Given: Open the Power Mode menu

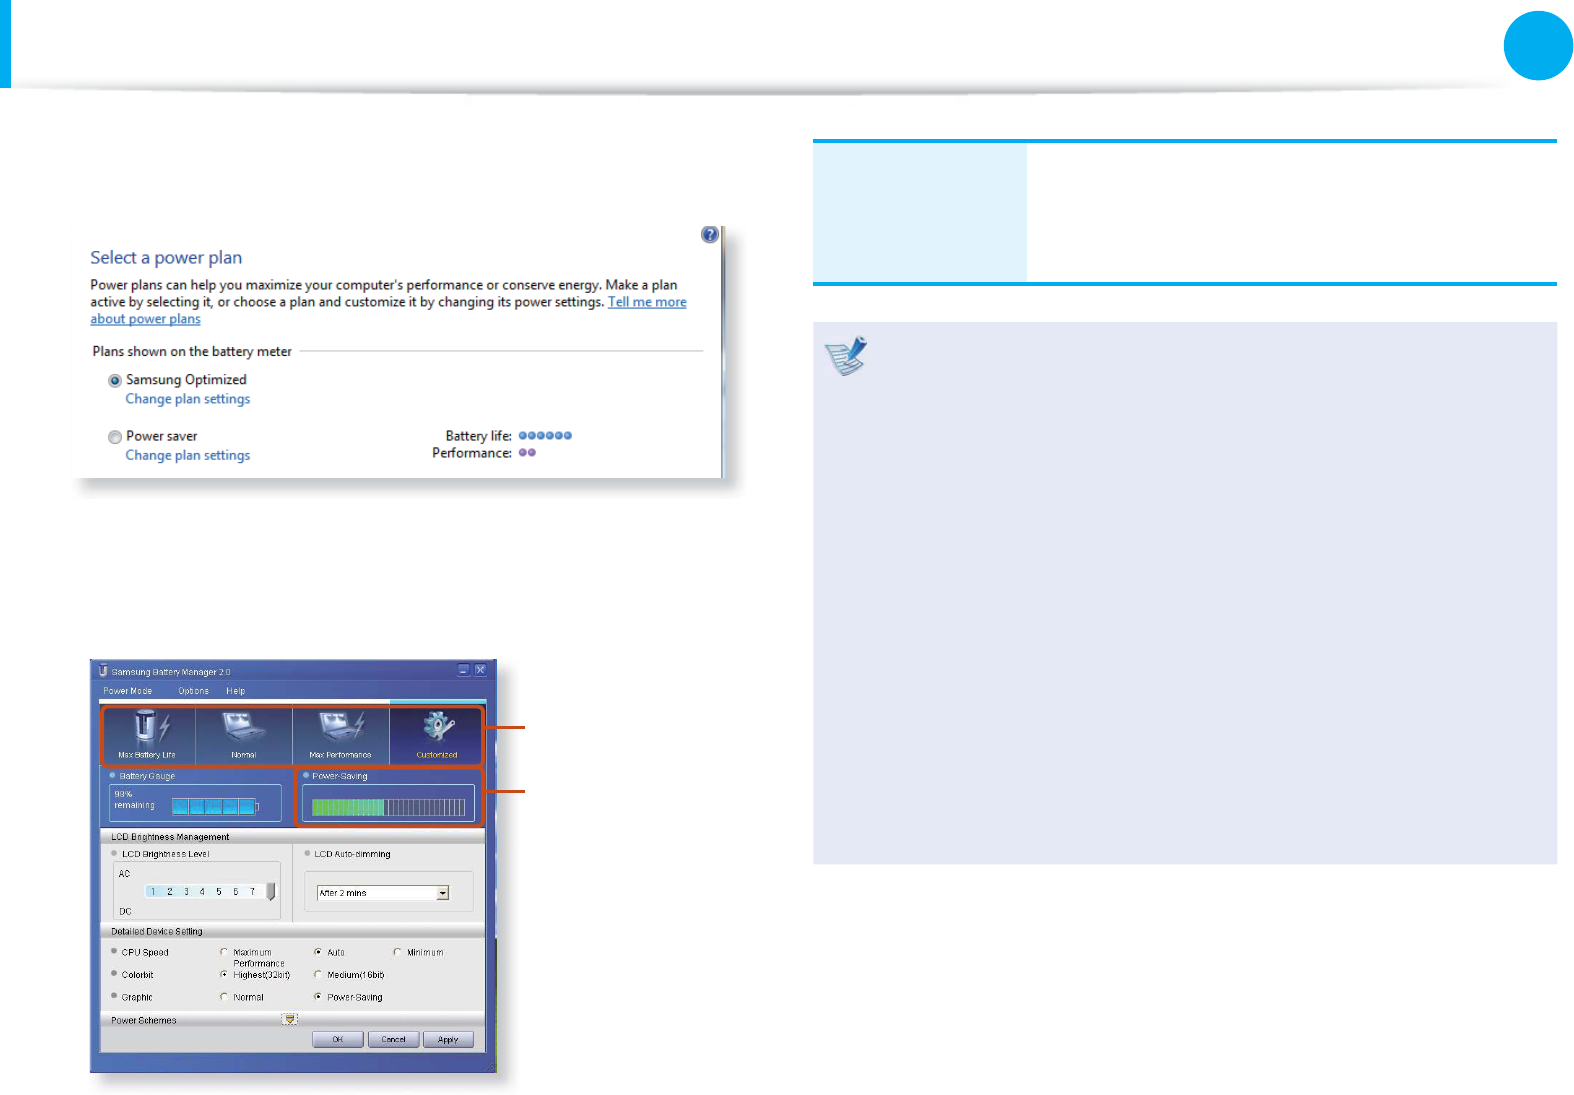Looking at the screenshot, I should click(128, 691).
